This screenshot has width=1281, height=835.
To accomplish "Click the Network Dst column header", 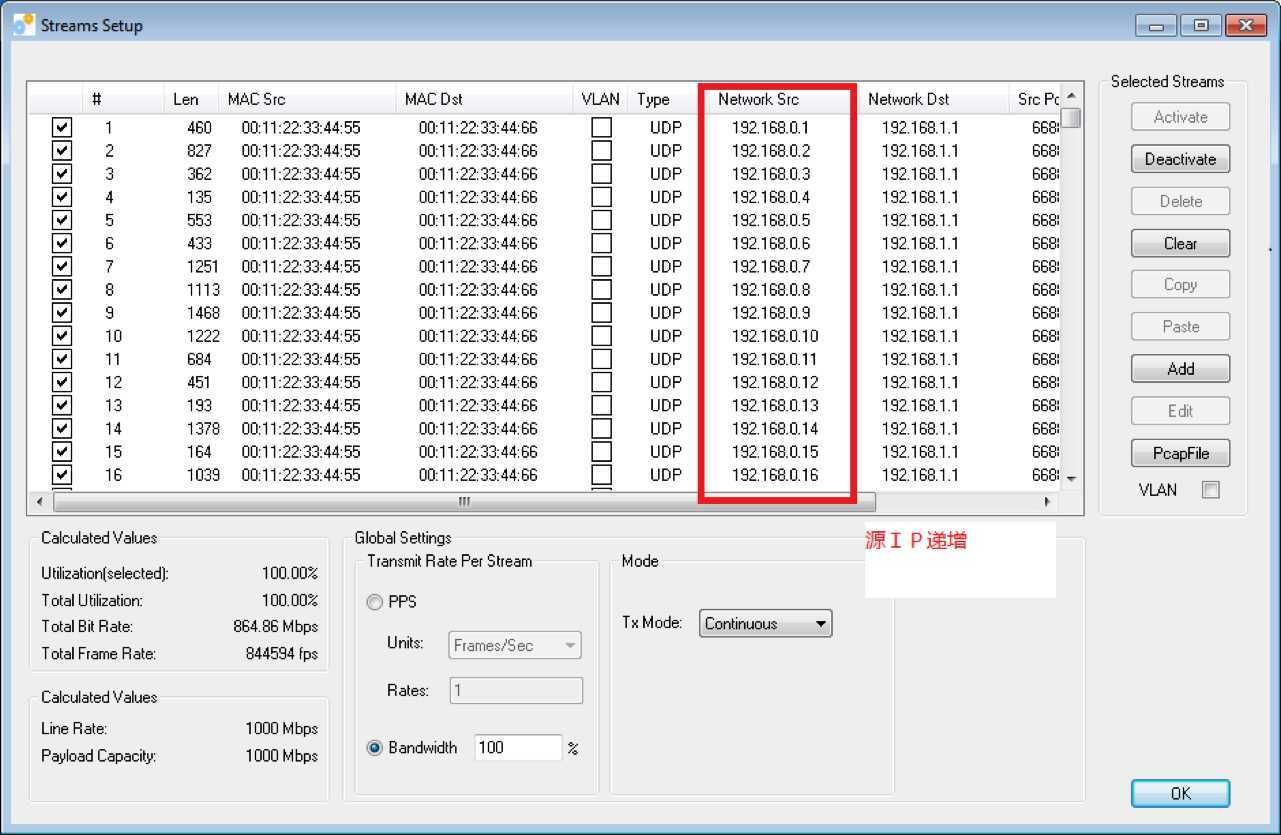I will [x=932, y=99].
